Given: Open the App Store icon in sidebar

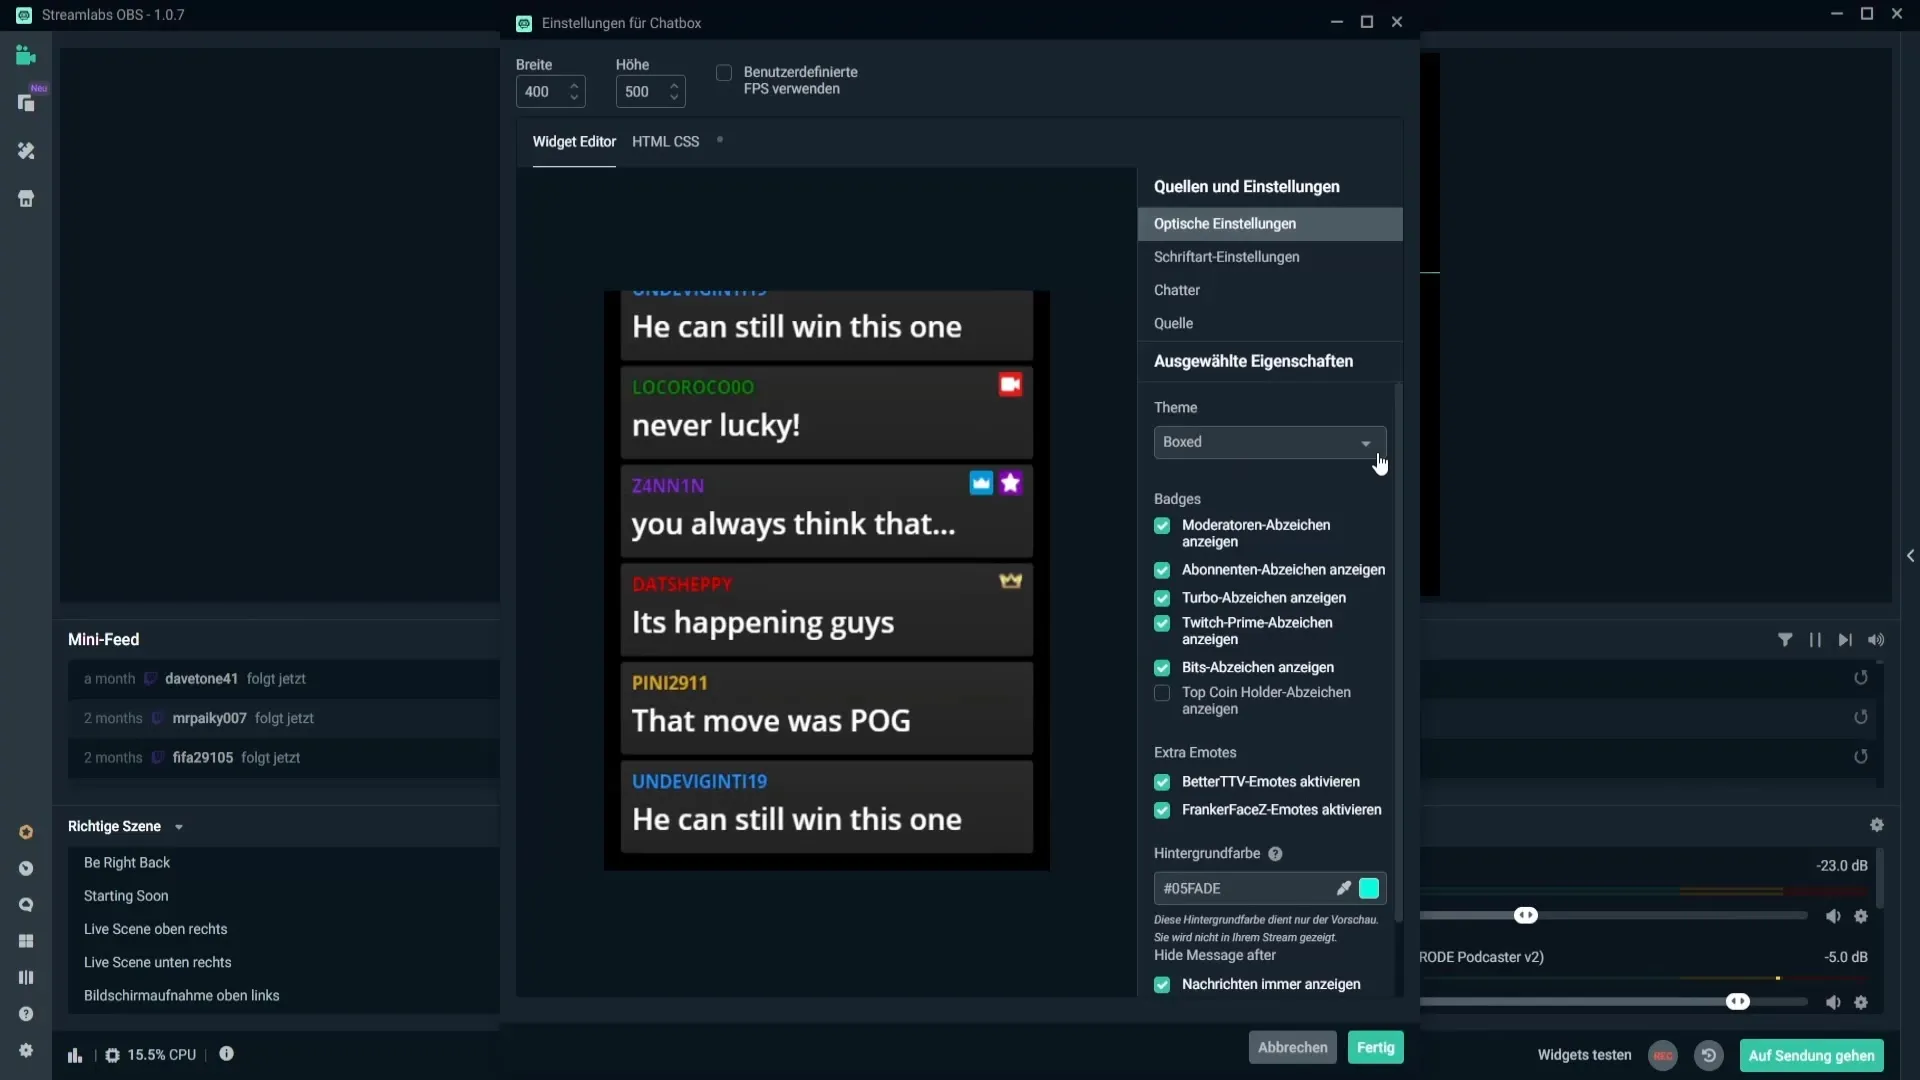Looking at the screenshot, I should [26, 199].
